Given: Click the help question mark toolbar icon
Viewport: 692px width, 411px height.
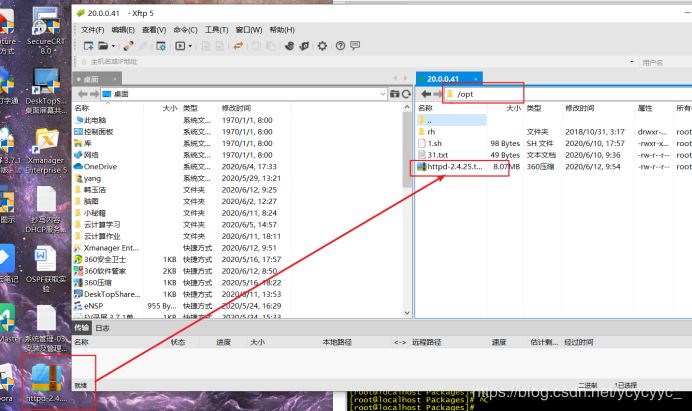Looking at the screenshot, I should [340, 45].
